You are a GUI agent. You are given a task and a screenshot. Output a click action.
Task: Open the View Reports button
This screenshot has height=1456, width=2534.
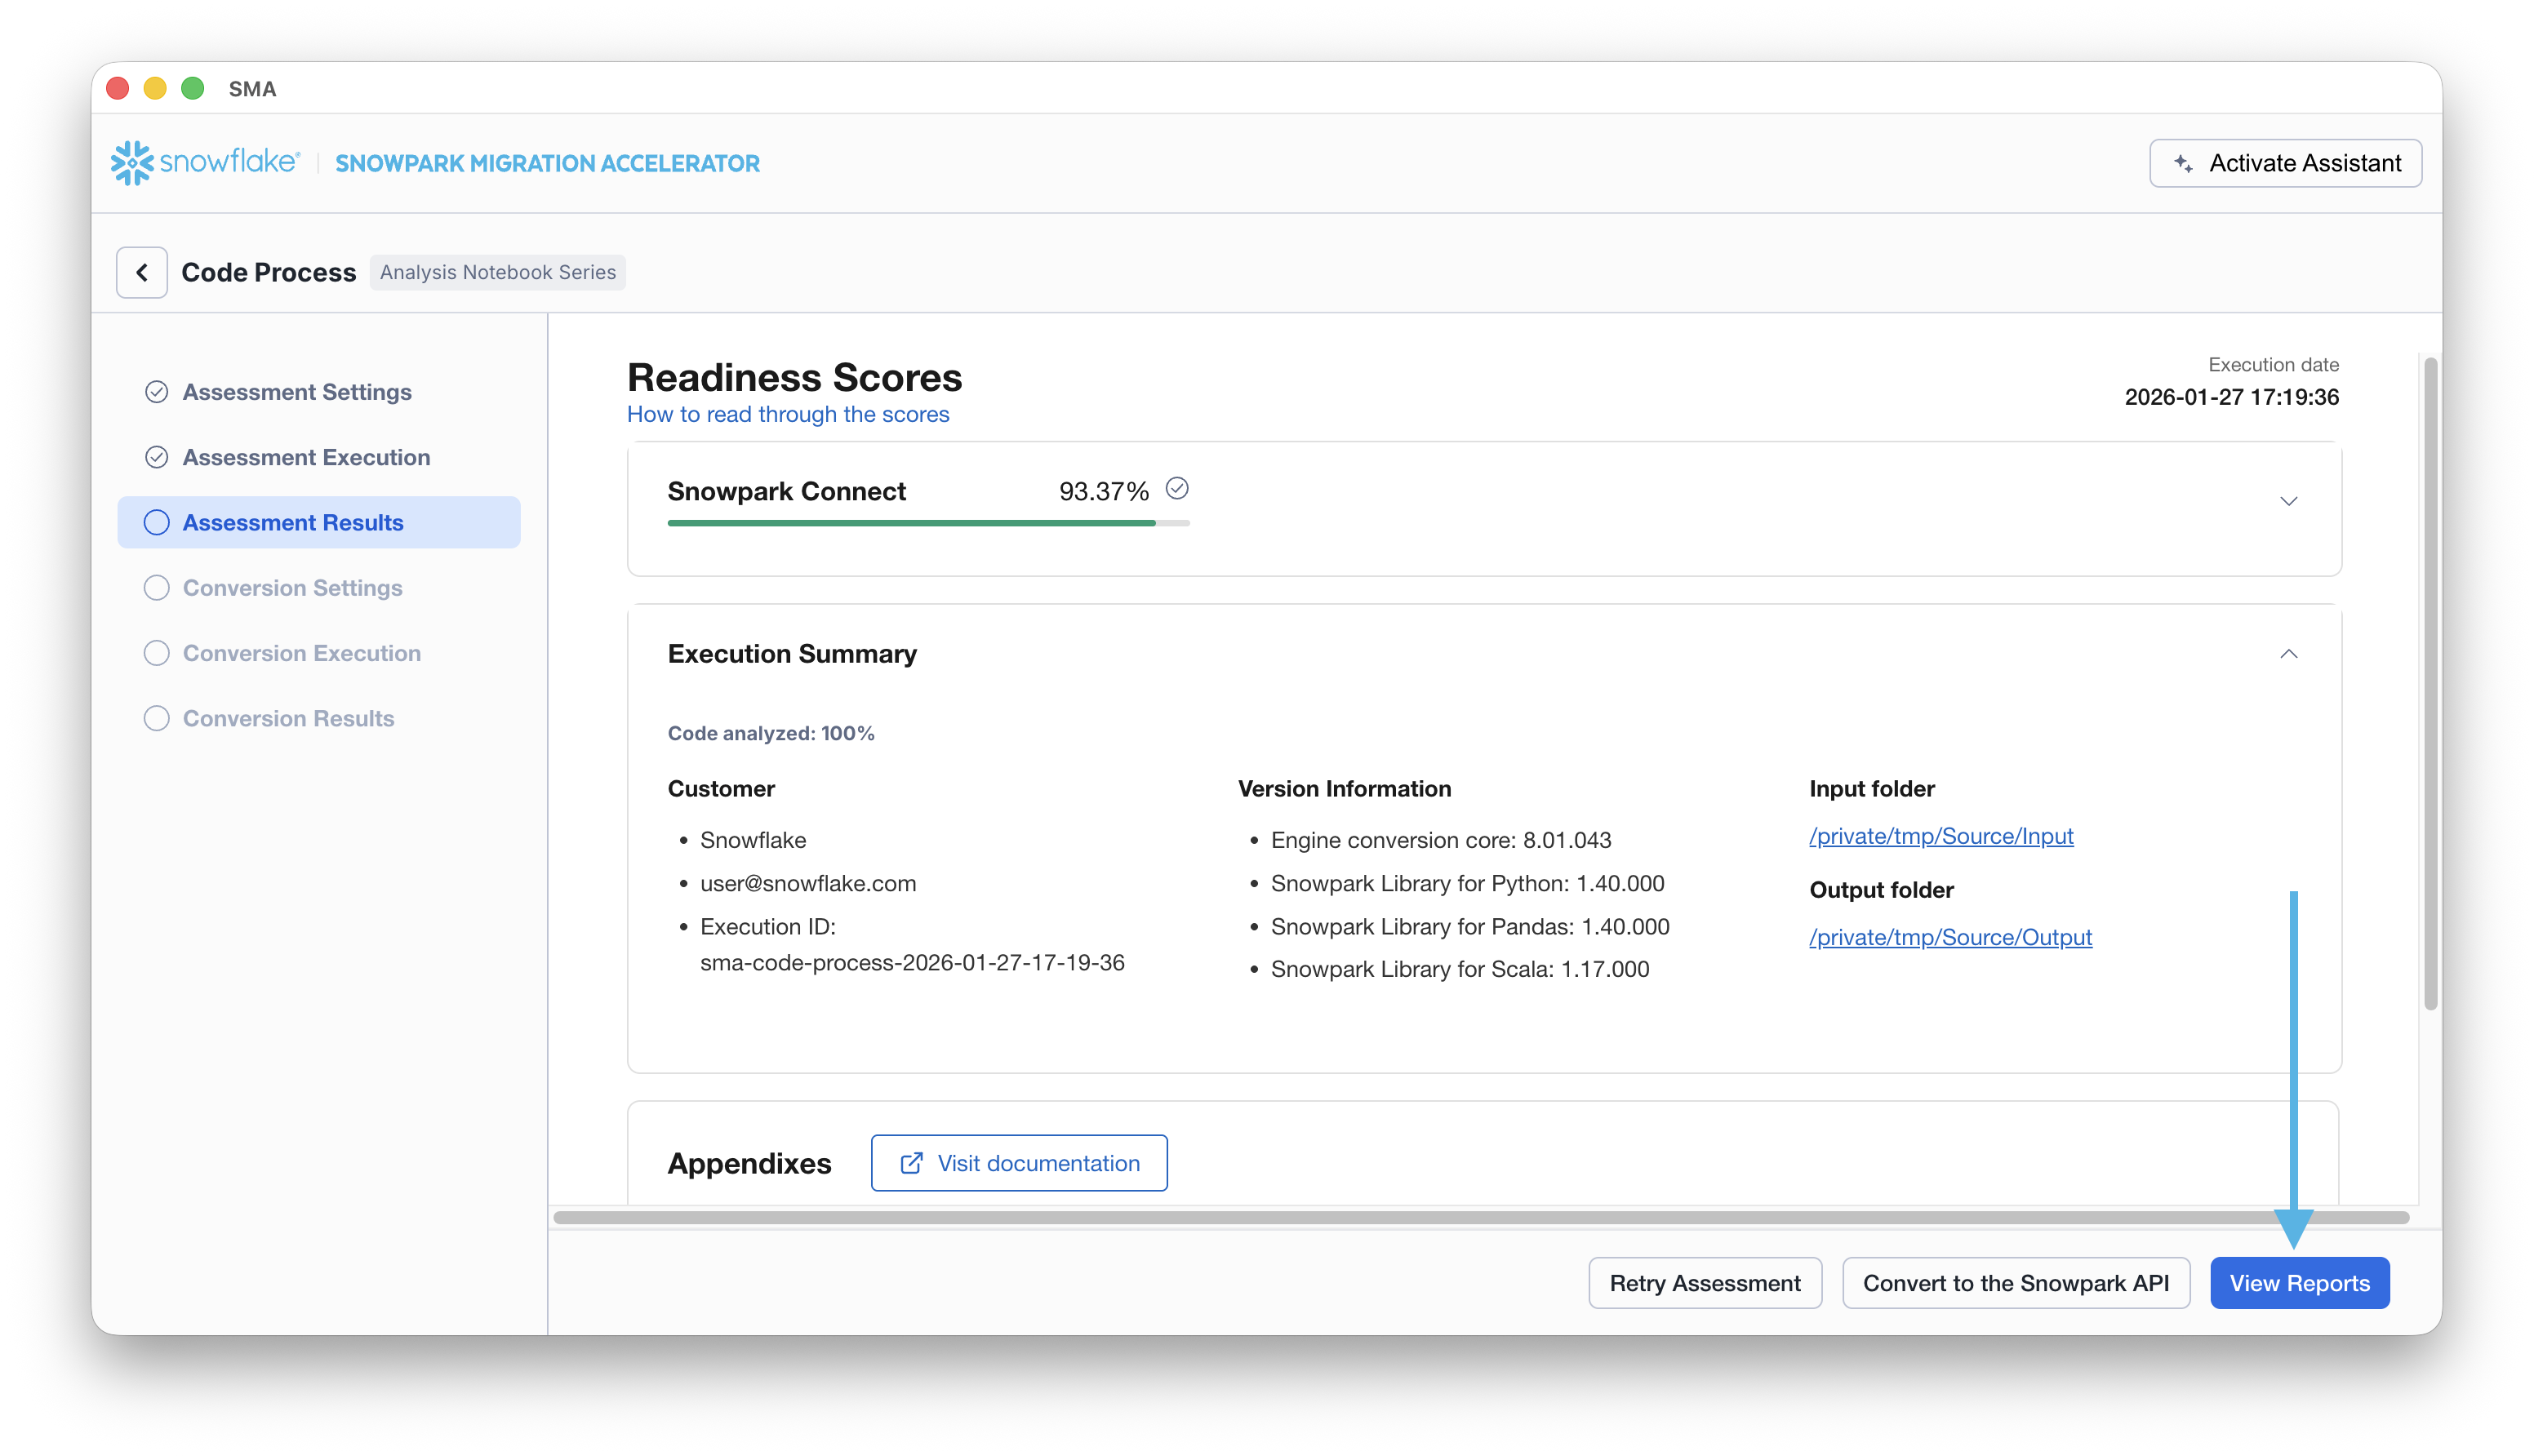[2299, 1283]
